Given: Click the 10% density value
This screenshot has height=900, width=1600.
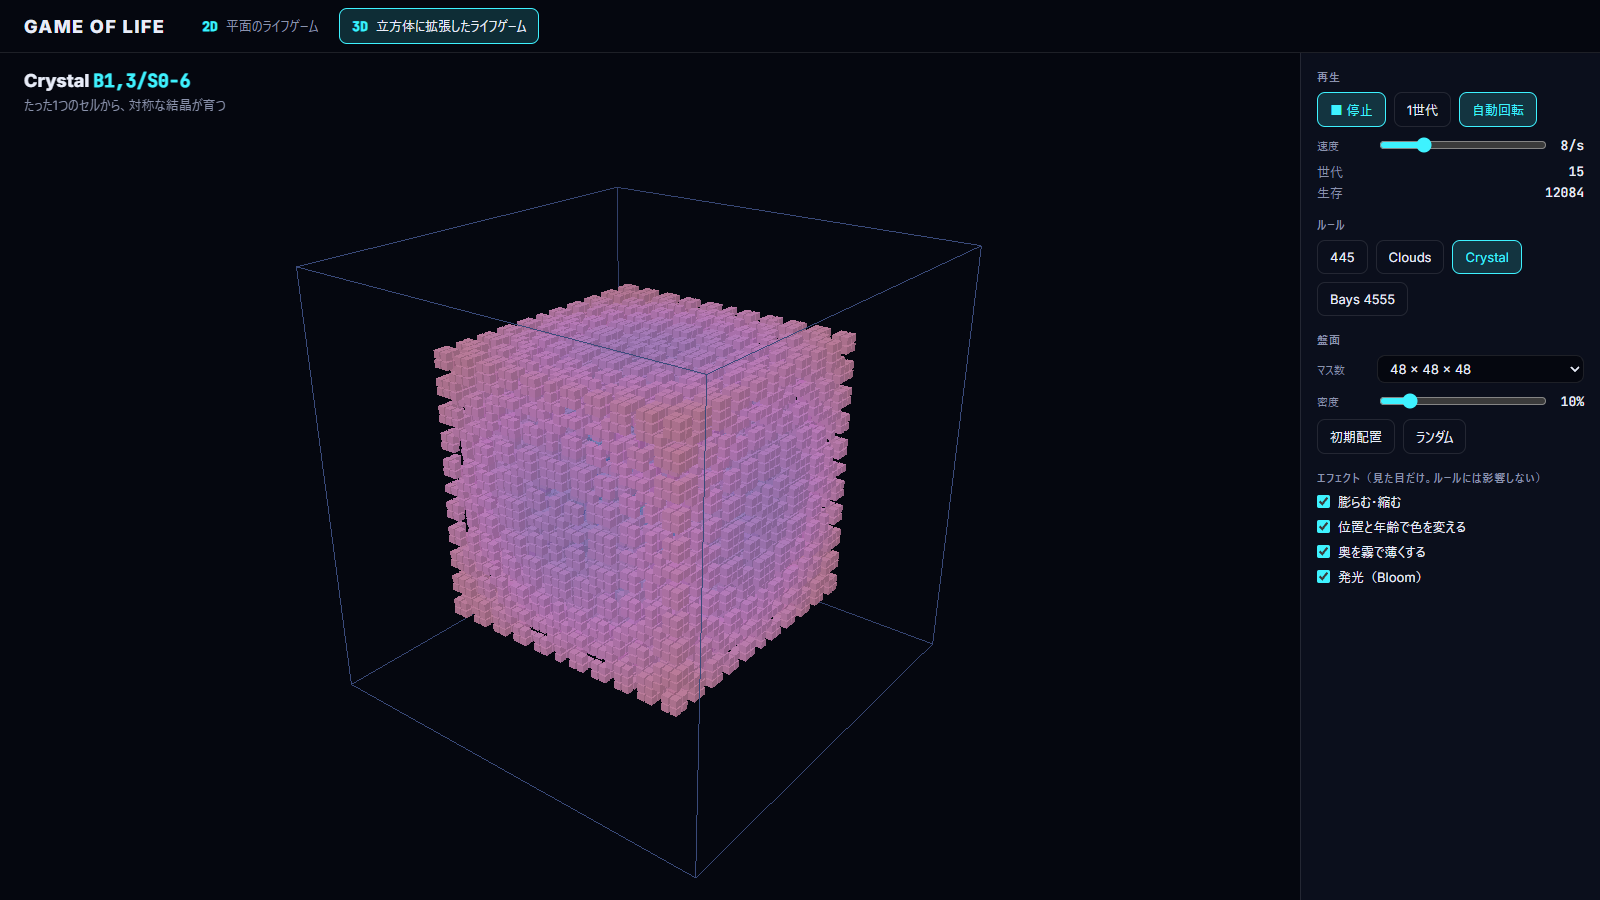Looking at the screenshot, I should 1572,401.
